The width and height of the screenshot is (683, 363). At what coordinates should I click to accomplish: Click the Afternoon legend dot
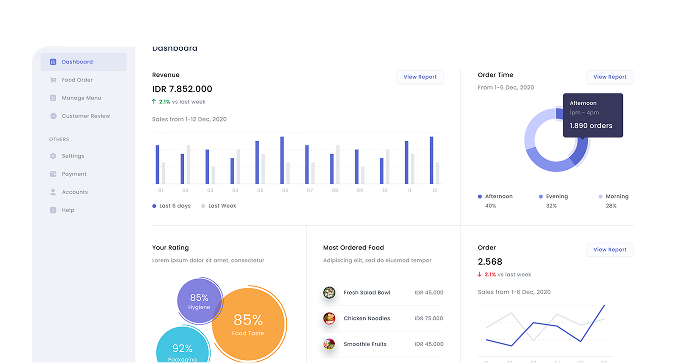480,197
